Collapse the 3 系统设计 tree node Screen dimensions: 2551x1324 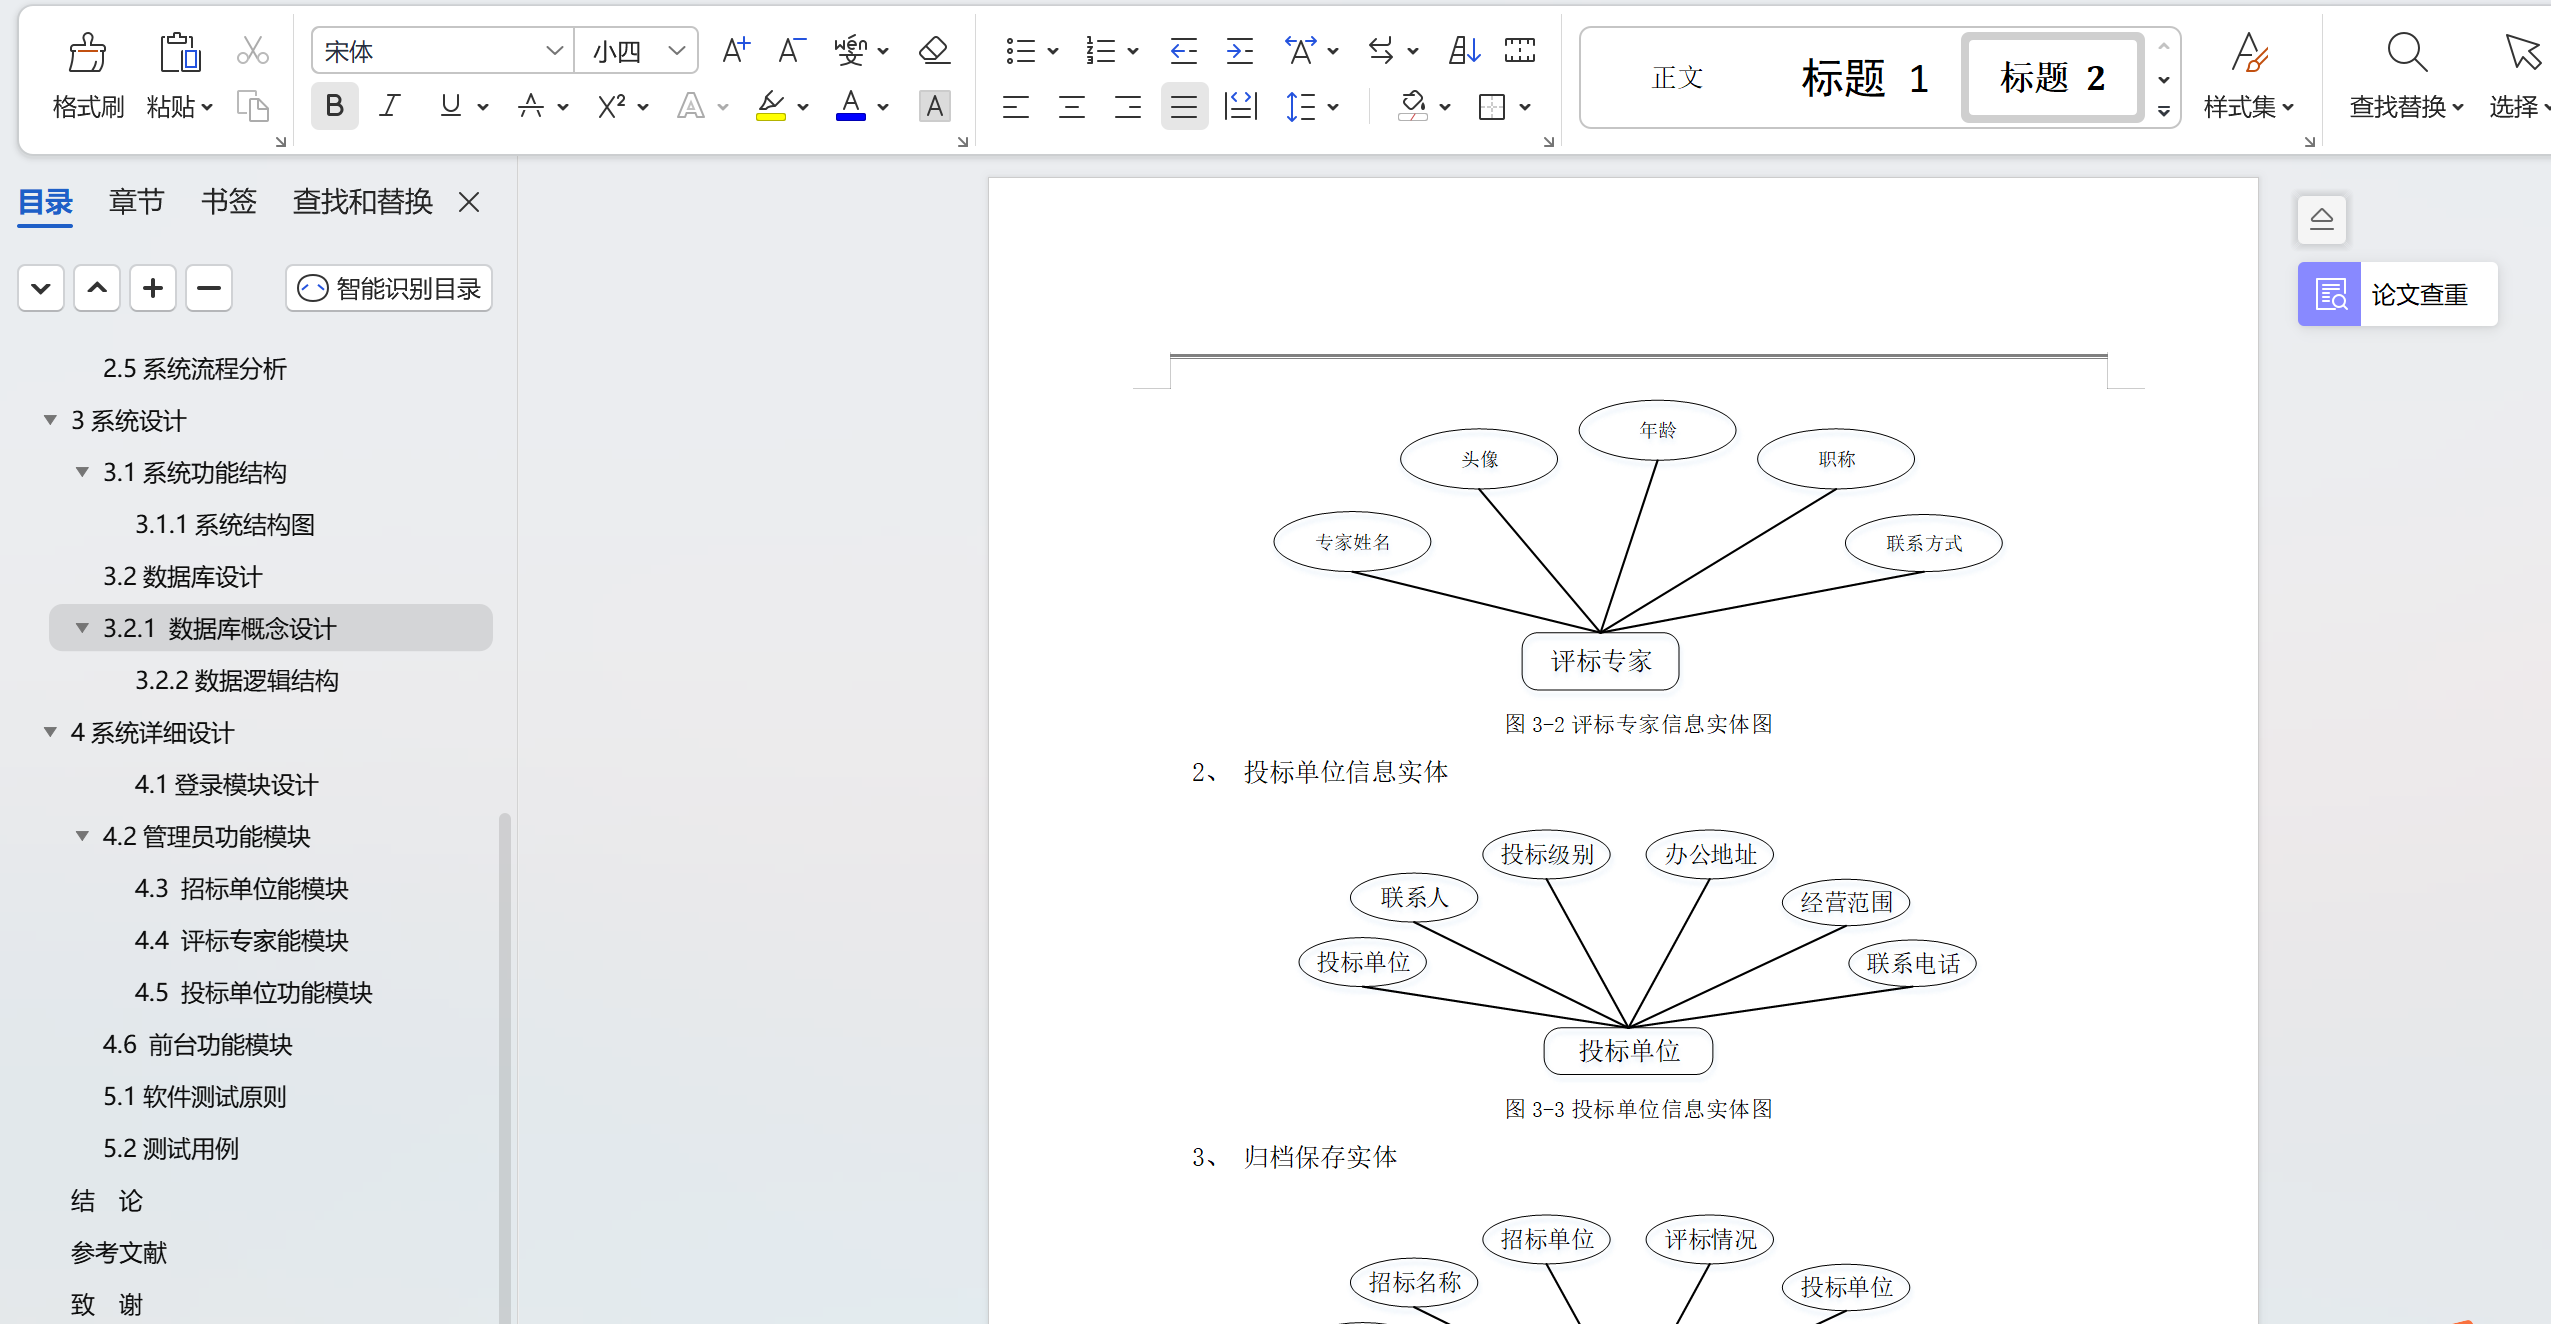(50, 420)
